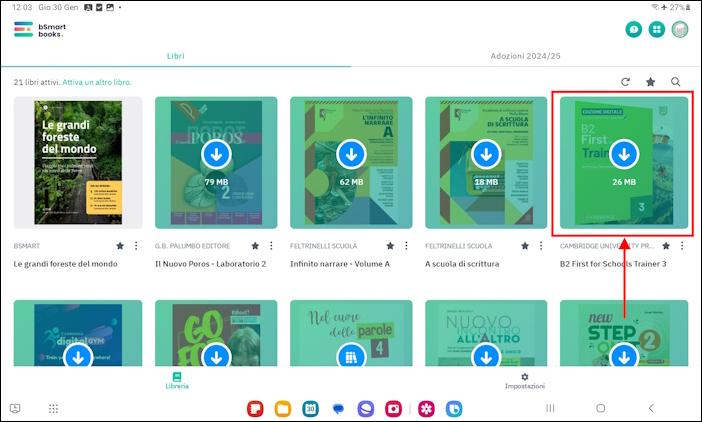Click Attiva un altro libro link
The height and width of the screenshot is (422, 702).
pos(97,82)
